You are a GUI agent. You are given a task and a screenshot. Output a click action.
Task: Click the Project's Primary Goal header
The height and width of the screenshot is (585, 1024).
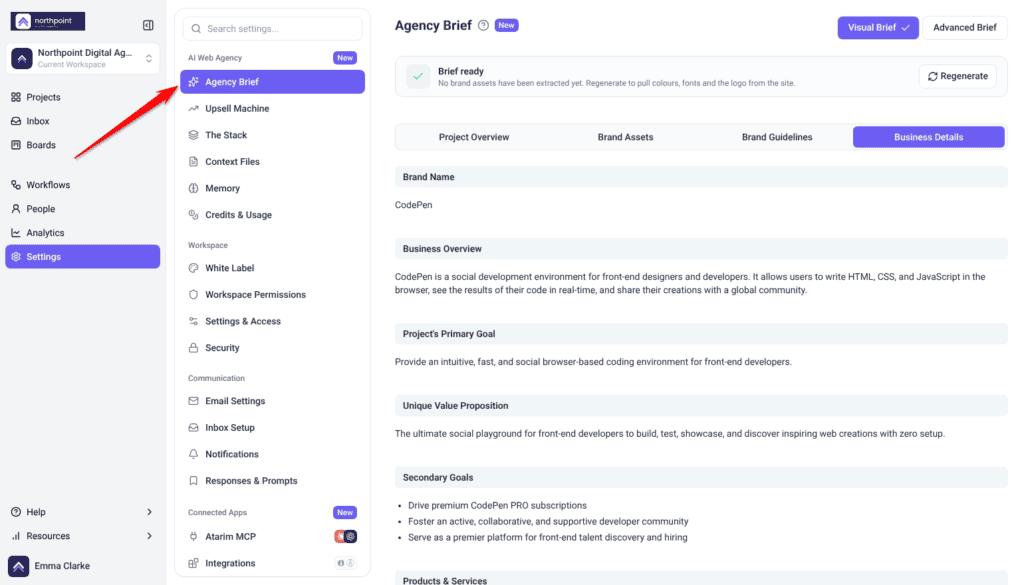pos(701,334)
